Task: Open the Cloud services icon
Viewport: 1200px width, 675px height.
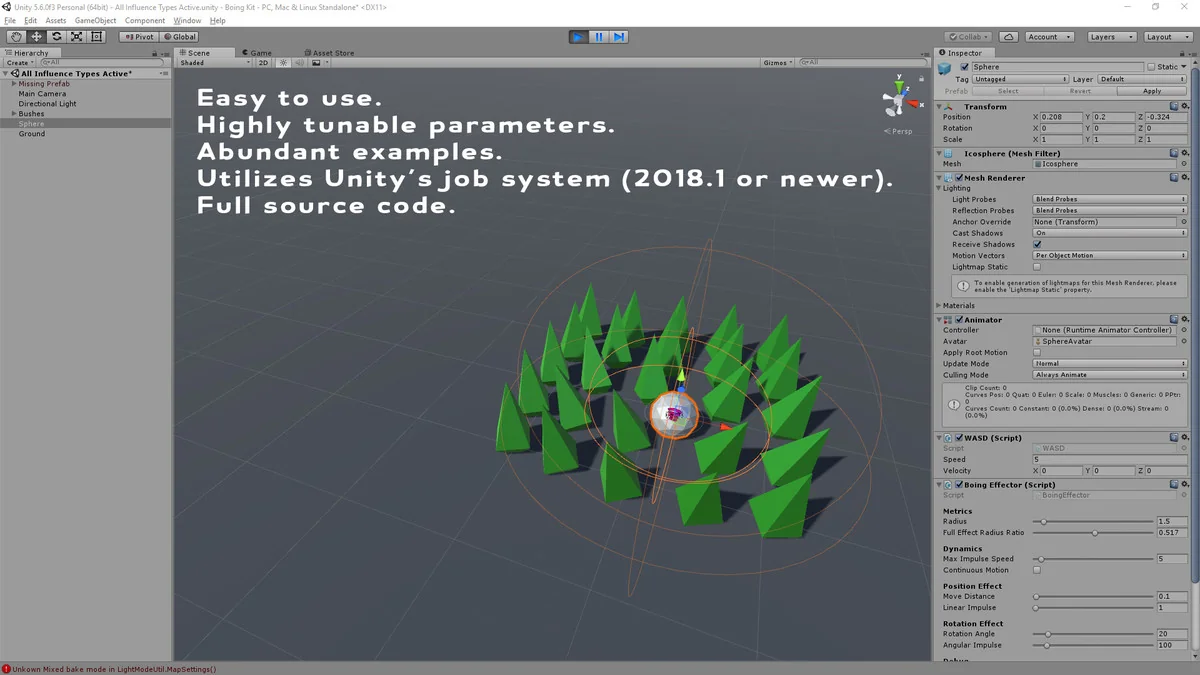Action: click(x=1008, y=37)
